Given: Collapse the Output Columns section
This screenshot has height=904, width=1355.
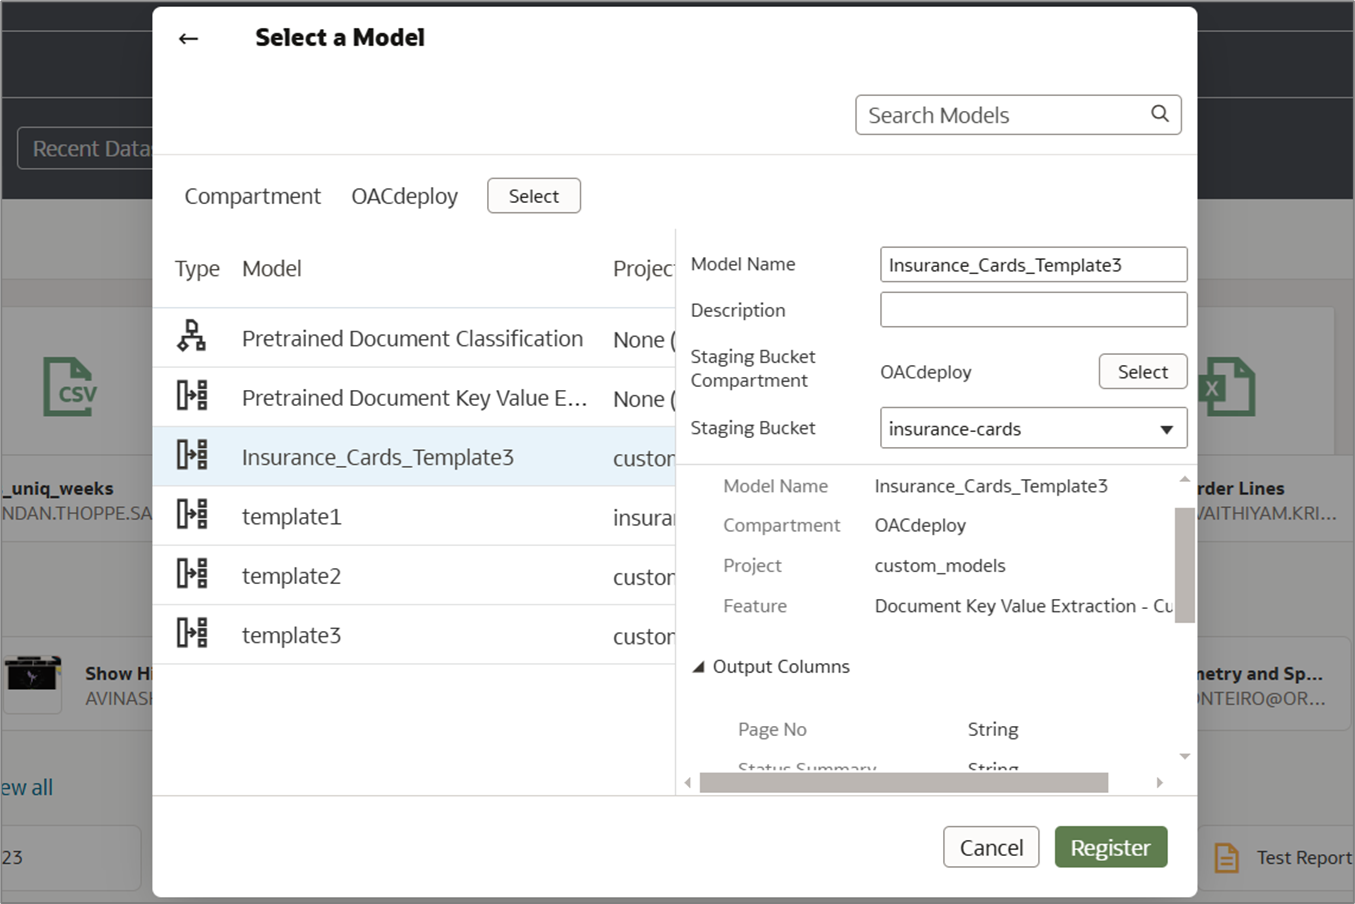Looking at the screenshot, I should pyautogui.click(x=699, y=667).
